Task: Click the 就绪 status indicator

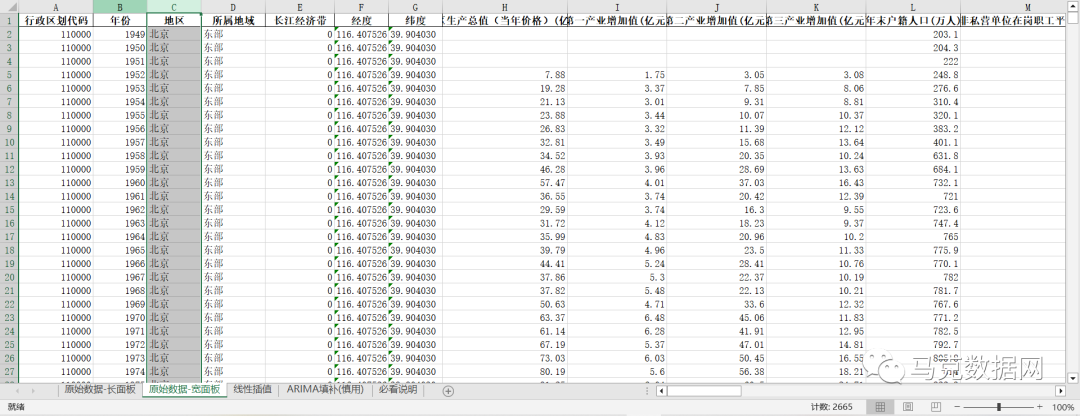Action: pyautogui.click(x=16, y=407)
